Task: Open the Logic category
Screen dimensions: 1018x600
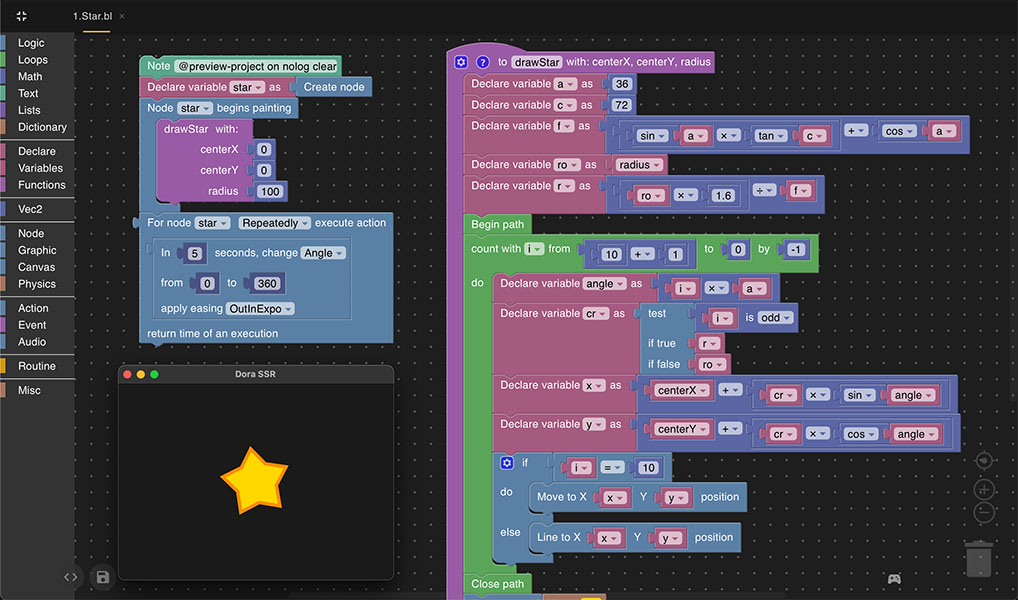Action: [x=31, y=43]
